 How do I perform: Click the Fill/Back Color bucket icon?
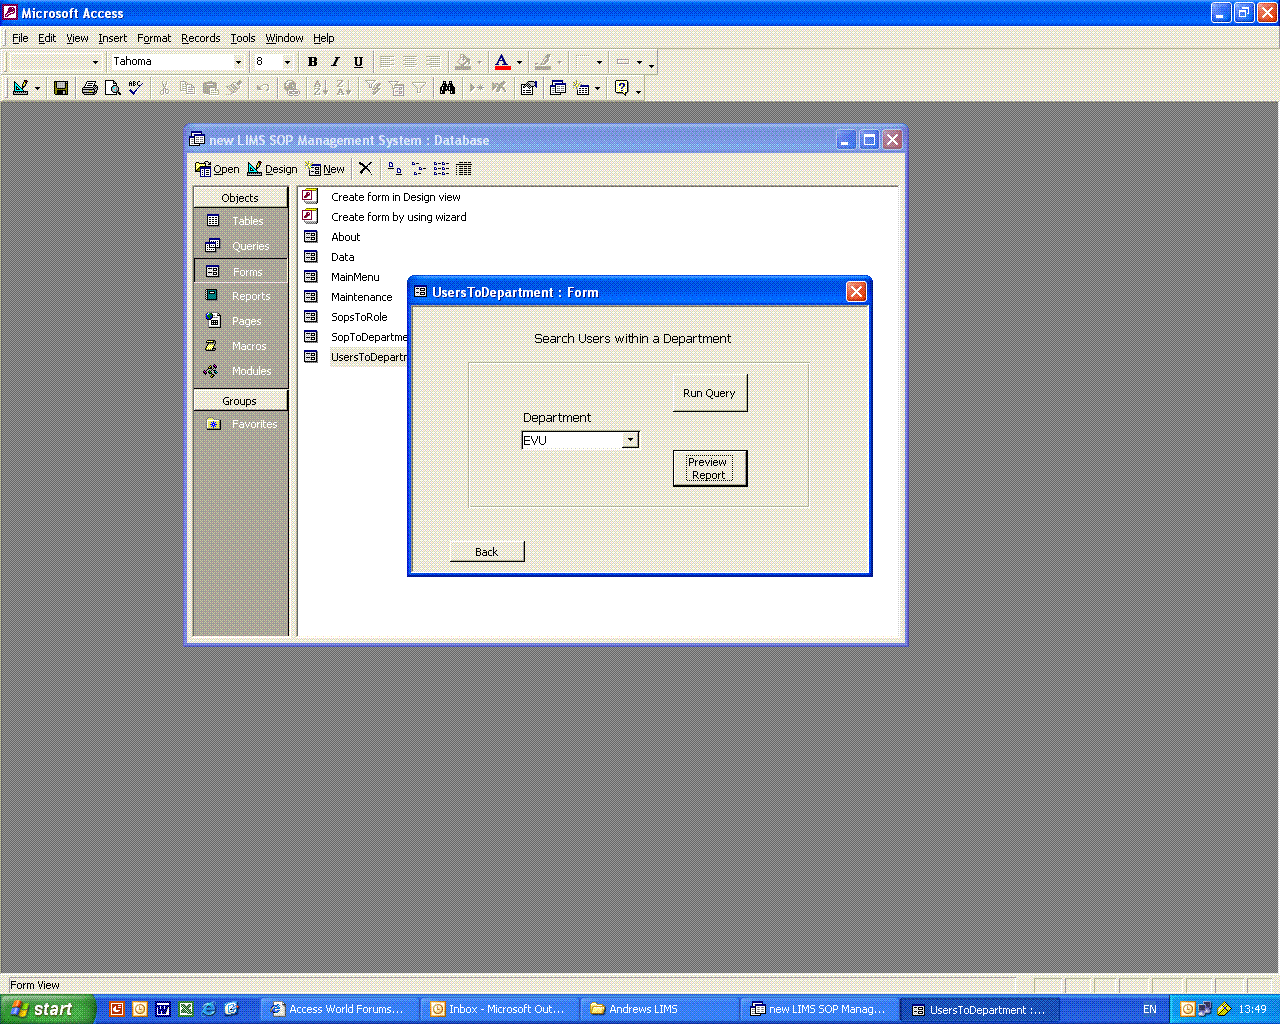(462, 62)
